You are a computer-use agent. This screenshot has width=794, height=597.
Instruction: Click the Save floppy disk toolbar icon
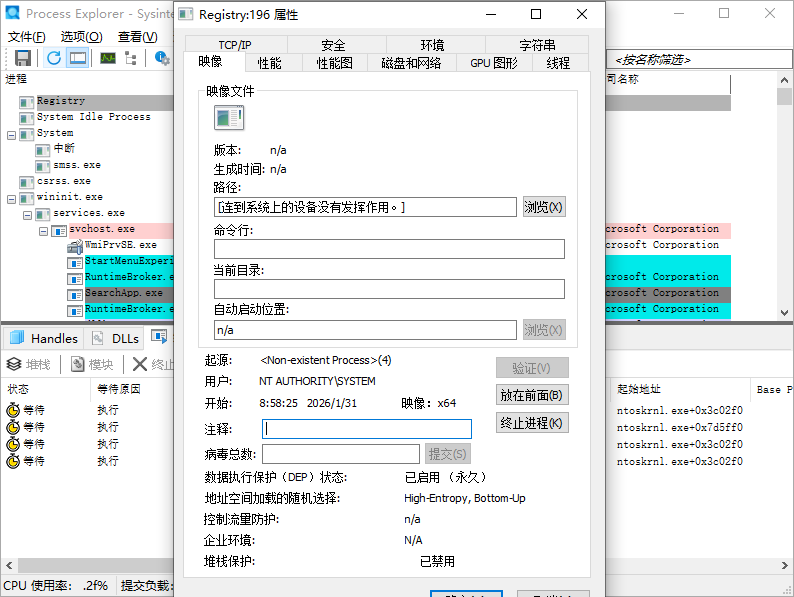click(x=23, y=58)
